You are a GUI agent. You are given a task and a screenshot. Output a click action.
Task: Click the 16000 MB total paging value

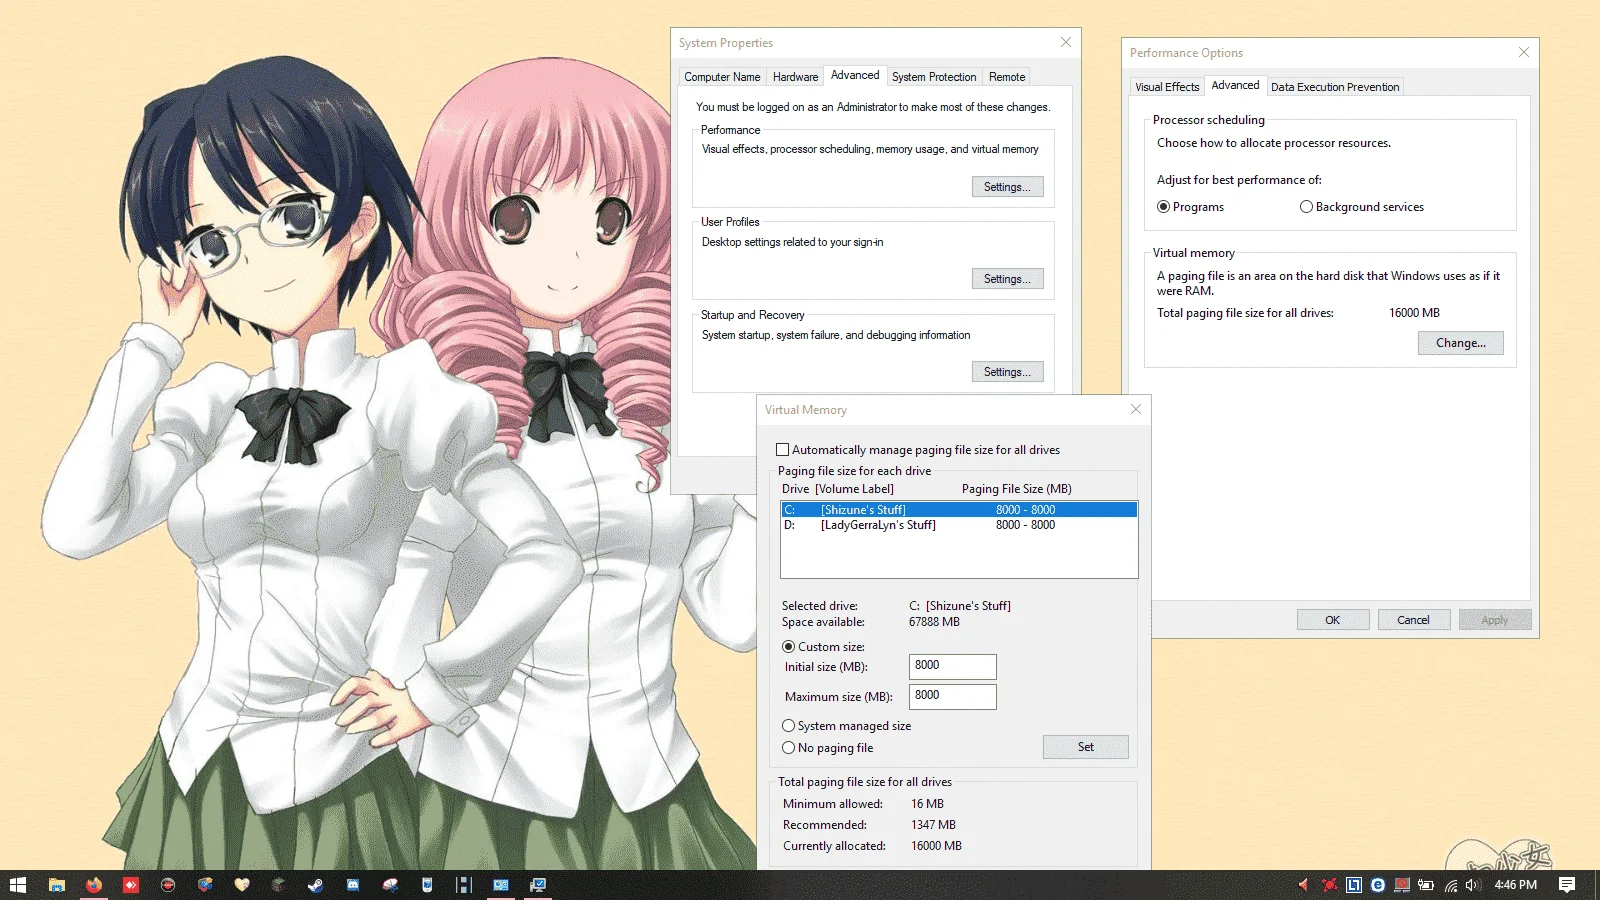(1414, 313)
